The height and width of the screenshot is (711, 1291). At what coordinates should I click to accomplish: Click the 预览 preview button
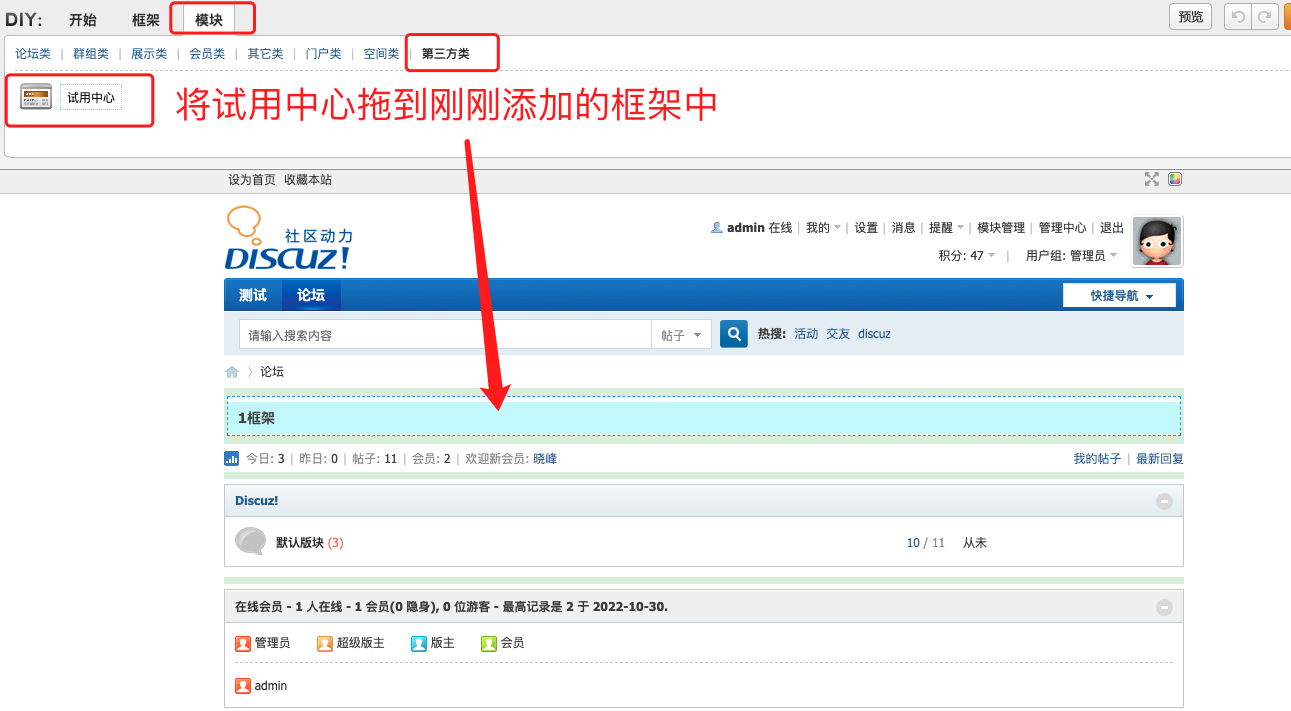click(x=1190, y=17)
